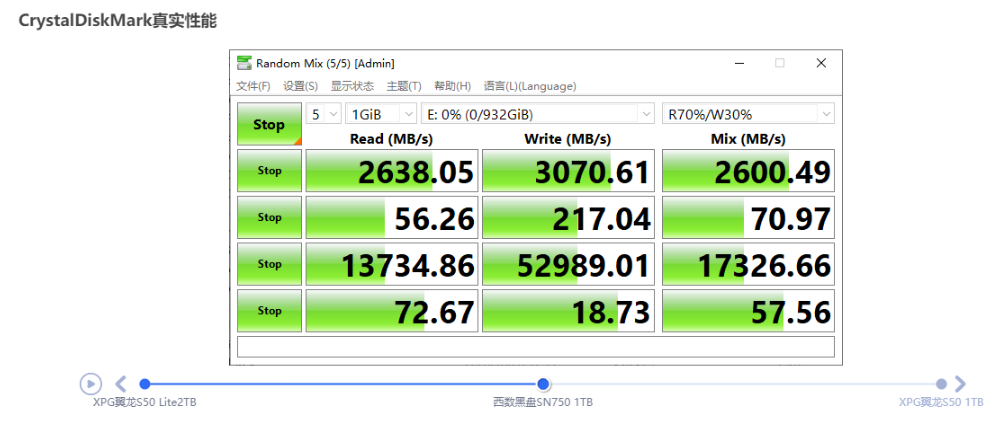This screenshot has width=1006, height=429.
Task: Open the drive dropdown E: 0% (0/932GiB)
Action: tap(538, 114)
